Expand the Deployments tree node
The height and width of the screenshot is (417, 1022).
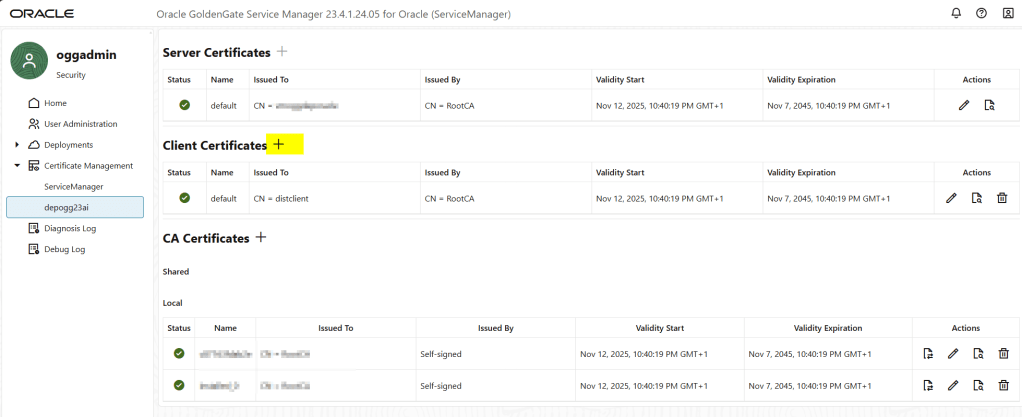17,145
